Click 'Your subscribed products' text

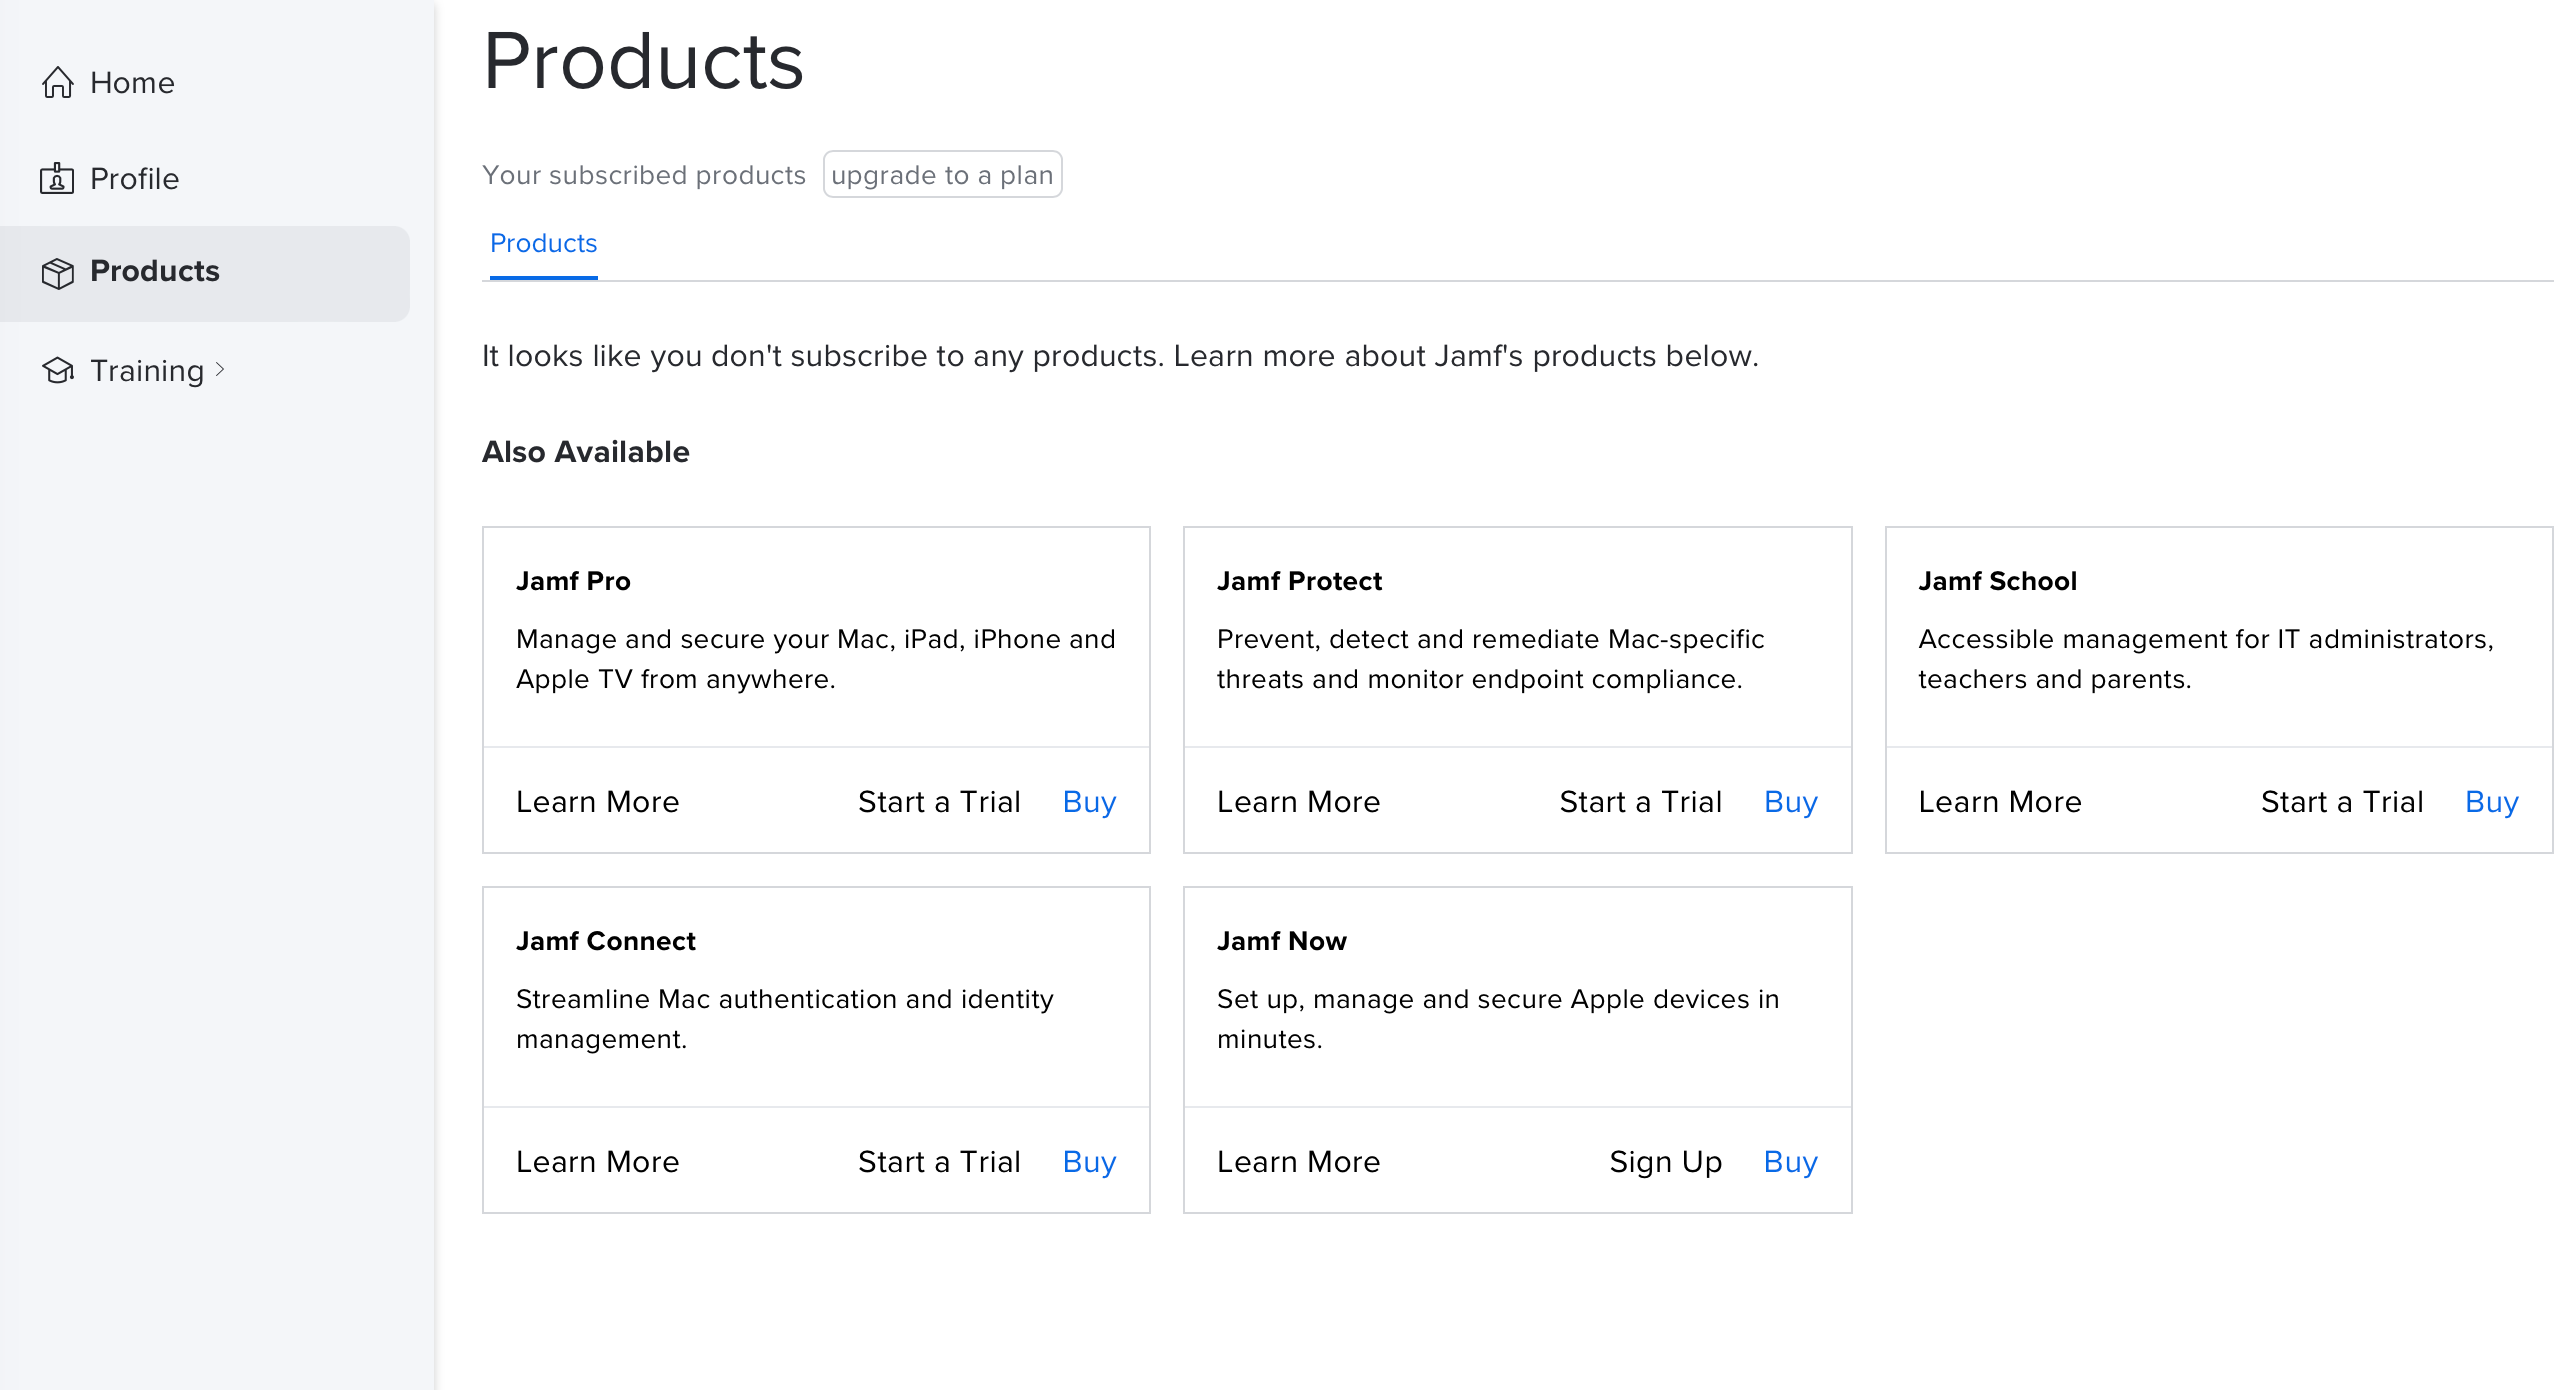click(644, 175)
